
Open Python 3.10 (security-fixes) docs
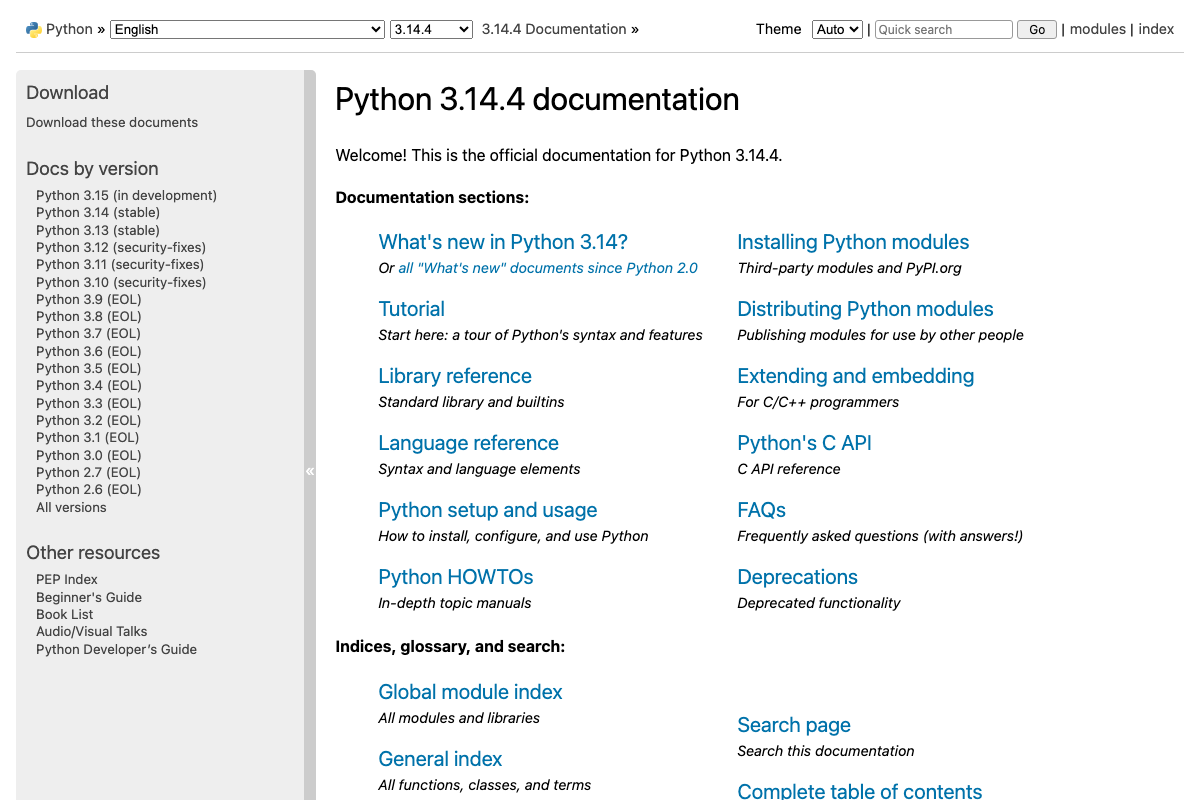[121, 282]
